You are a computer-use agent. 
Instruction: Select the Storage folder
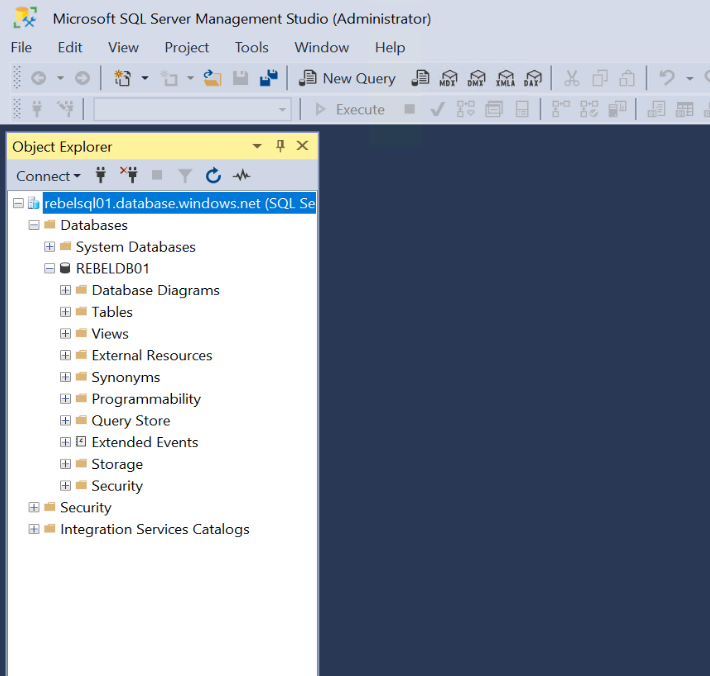[x=117, y=464]
